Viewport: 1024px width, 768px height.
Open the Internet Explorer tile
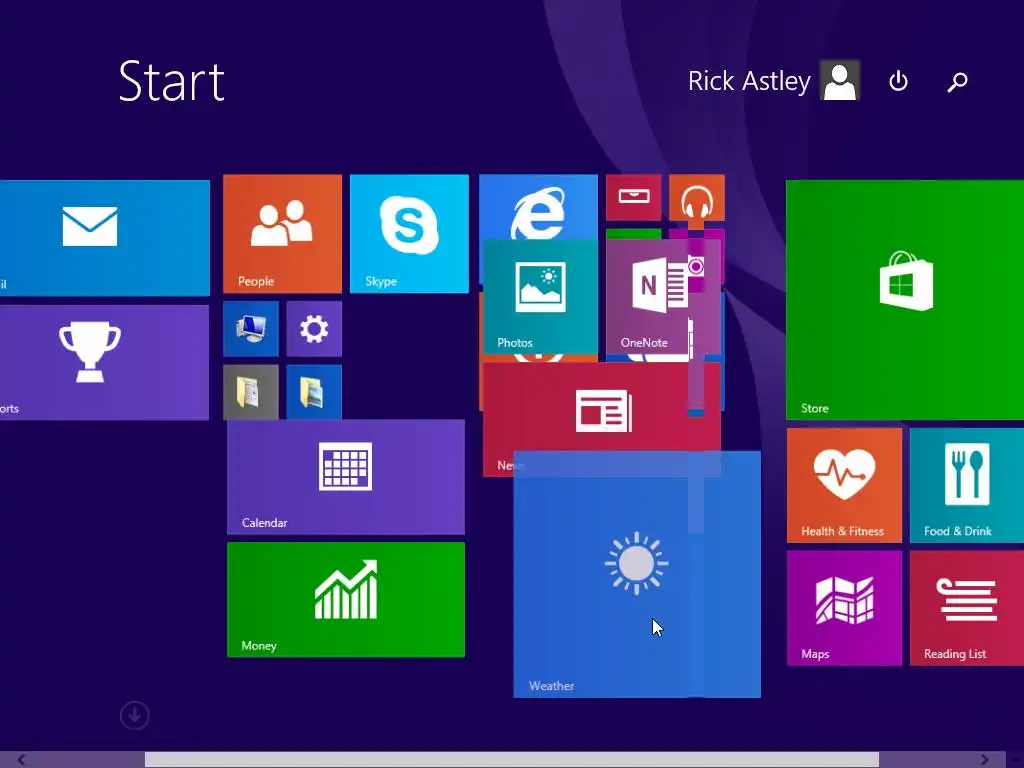[x=538, y=208]
